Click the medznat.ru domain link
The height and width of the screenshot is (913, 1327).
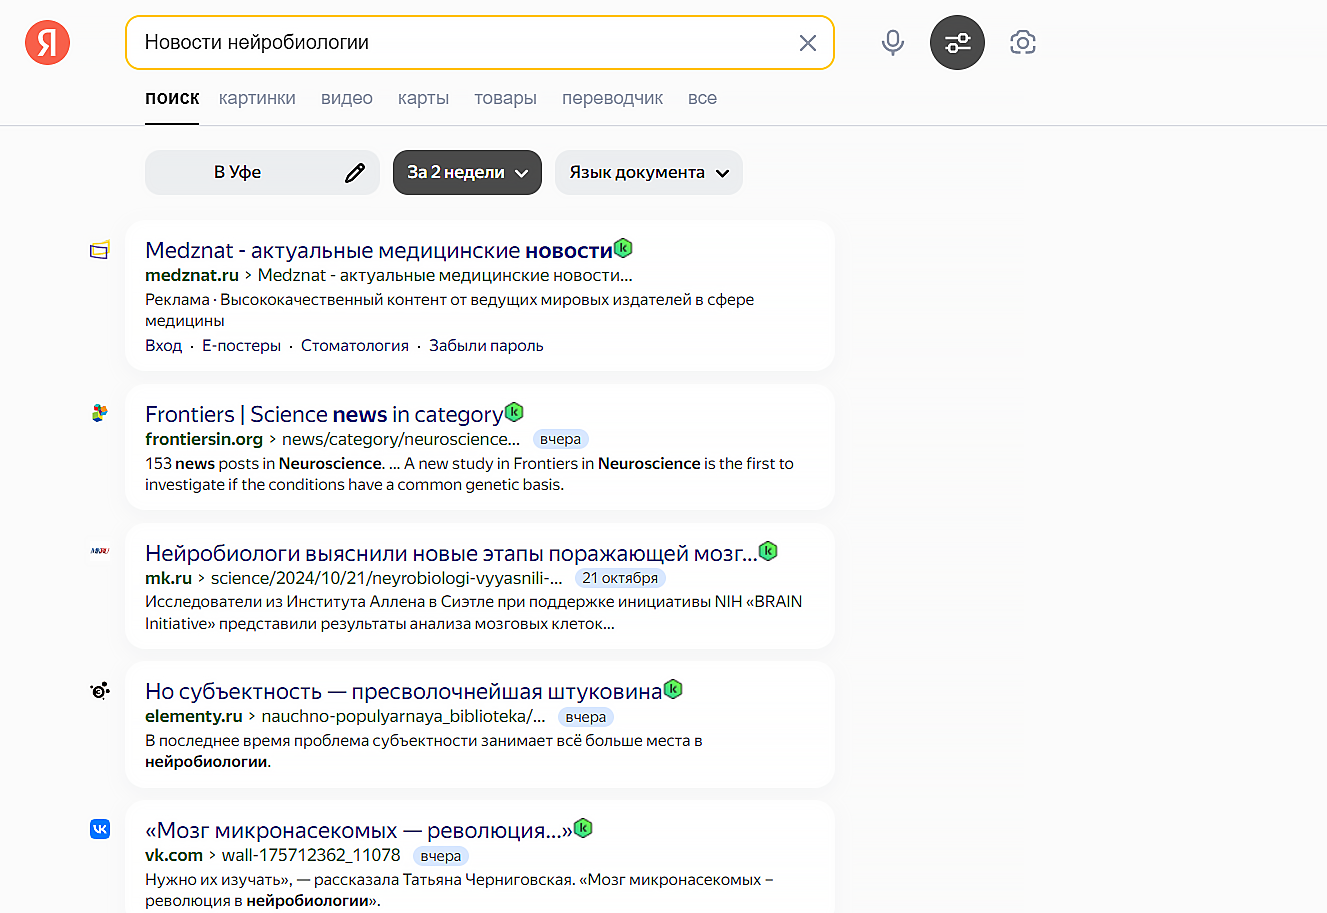(x=192, y=275)
